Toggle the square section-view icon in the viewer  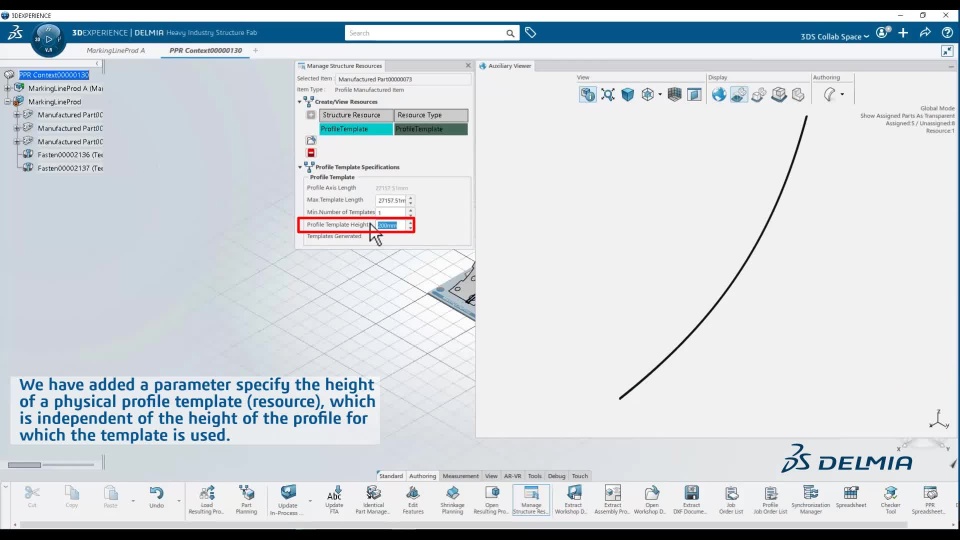(694, 94)
